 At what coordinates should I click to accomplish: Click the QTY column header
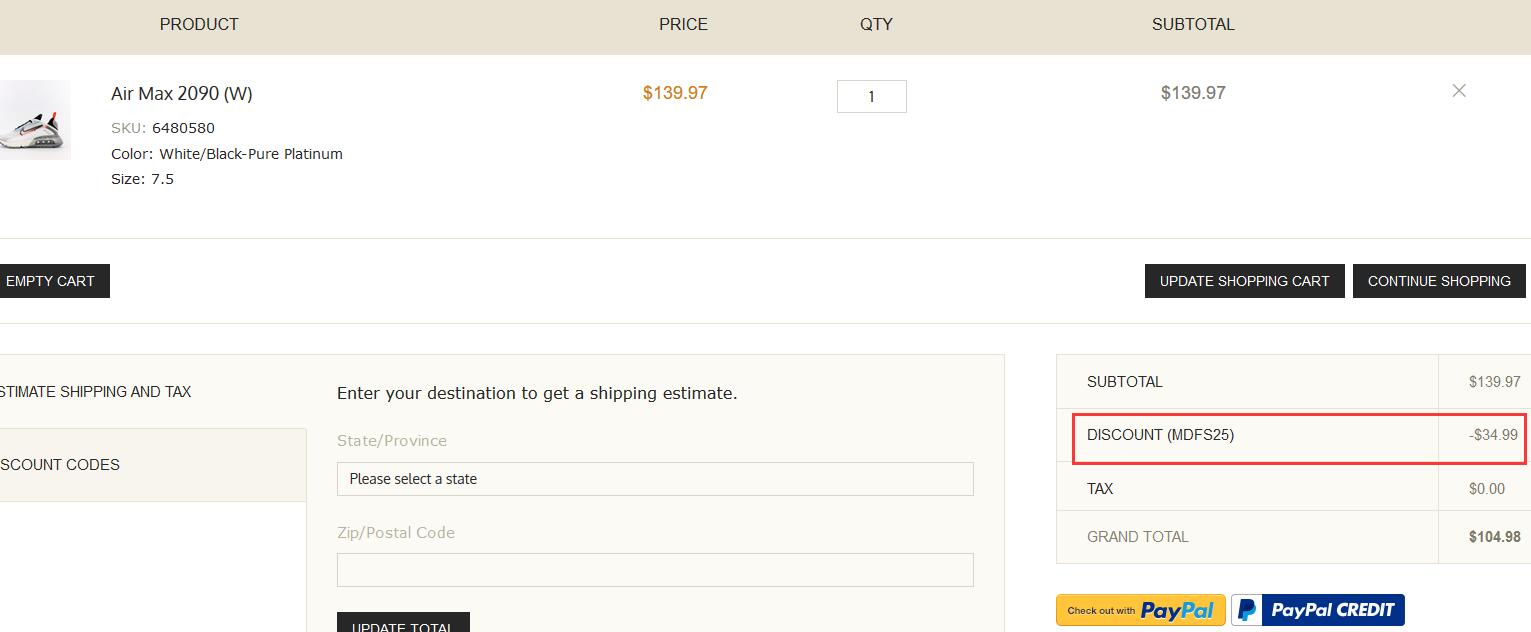[x=876, y=24]
